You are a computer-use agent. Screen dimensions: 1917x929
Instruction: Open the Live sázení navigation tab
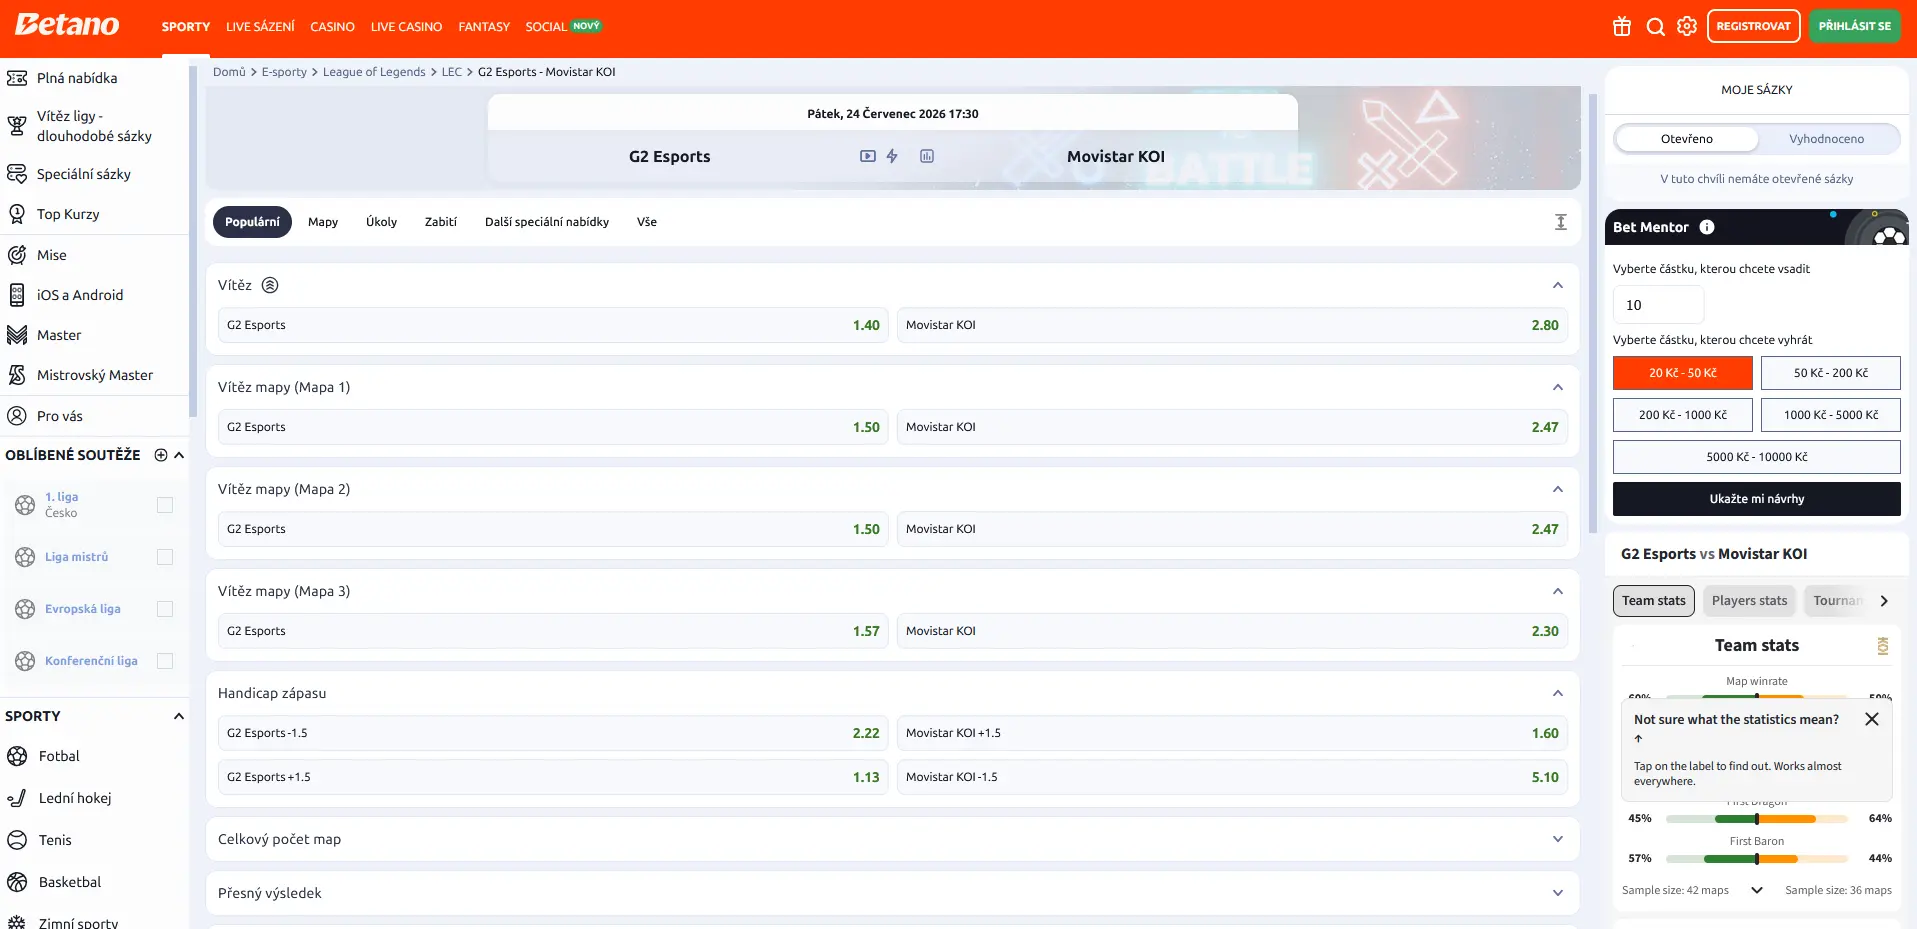pyautogui.click(x=260, y=27)
